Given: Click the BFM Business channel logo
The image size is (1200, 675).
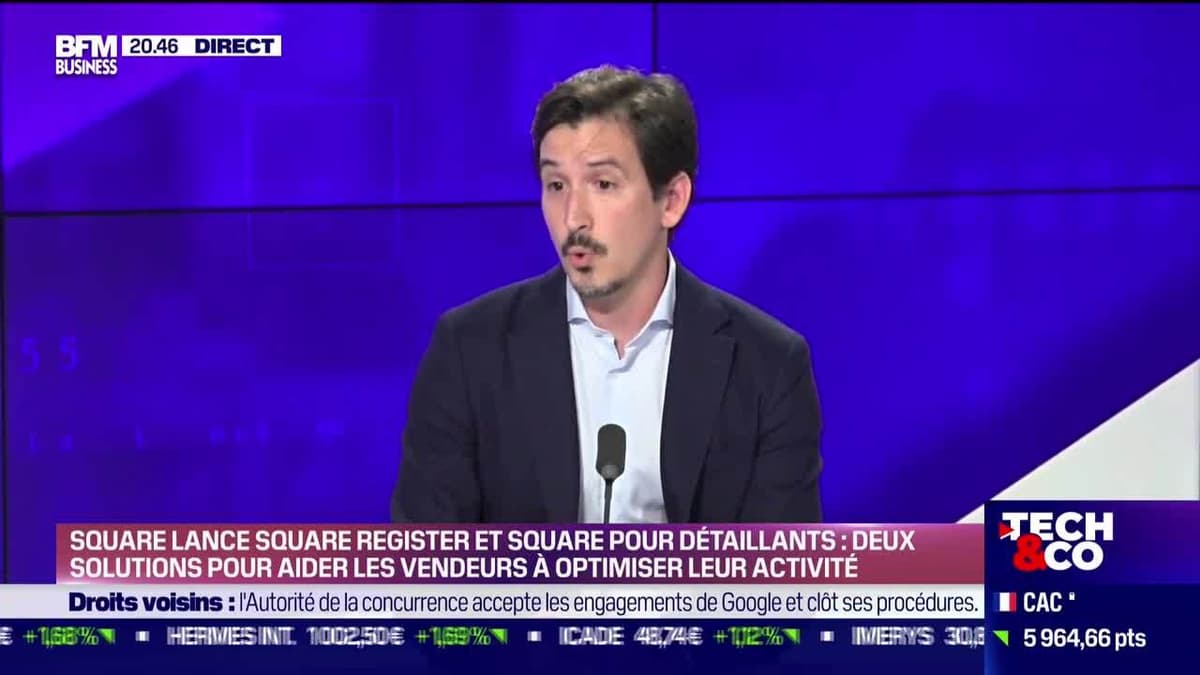Looking at the screenshot, I should tap(86, 55).
